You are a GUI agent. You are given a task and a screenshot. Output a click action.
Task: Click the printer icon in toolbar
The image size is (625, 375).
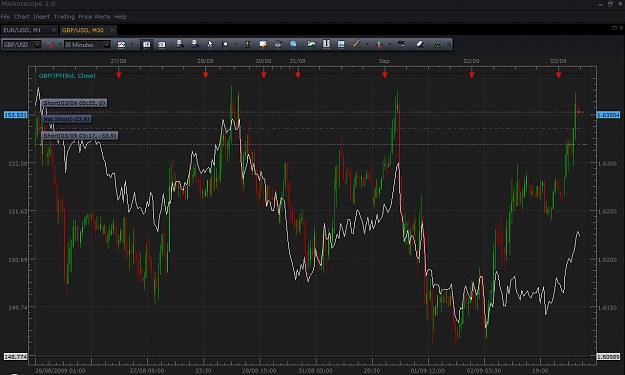coord(278,44)
